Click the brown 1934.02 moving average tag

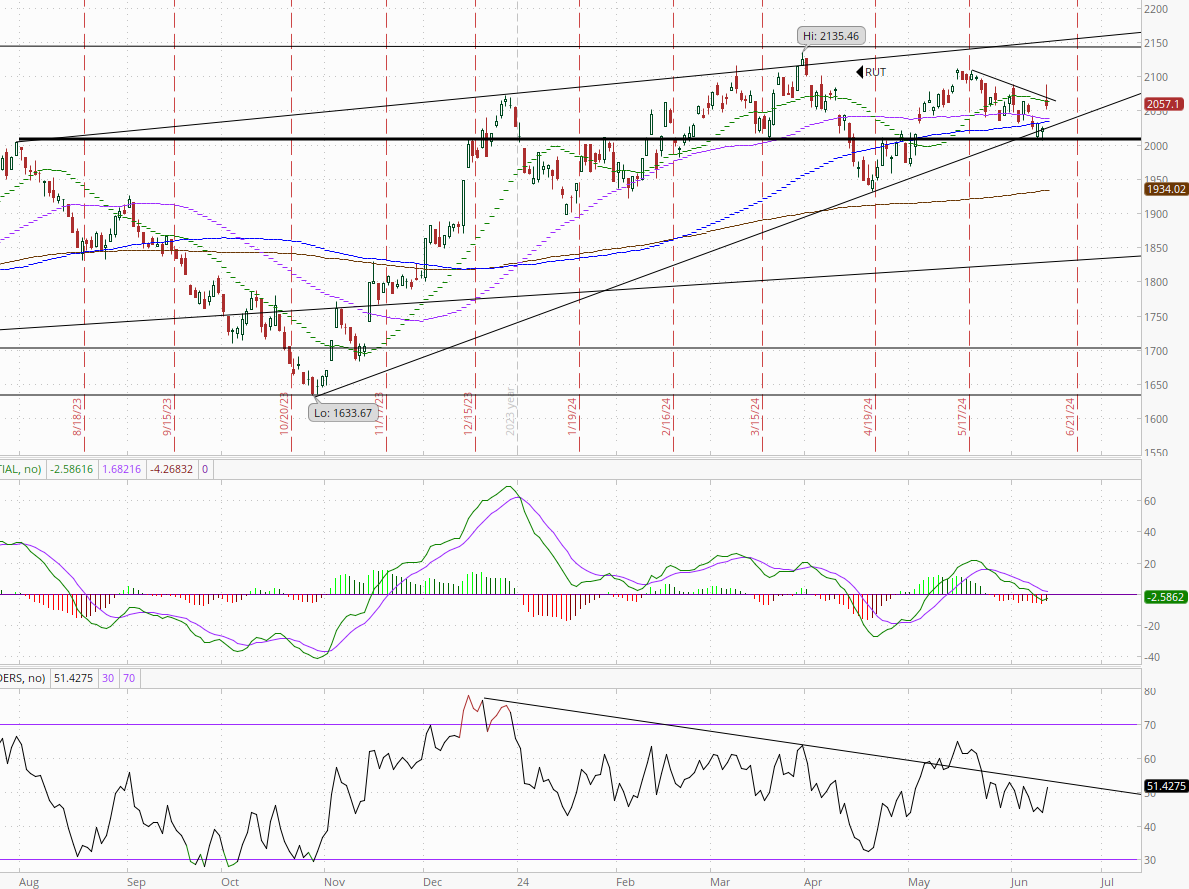tap(1165, 189)
